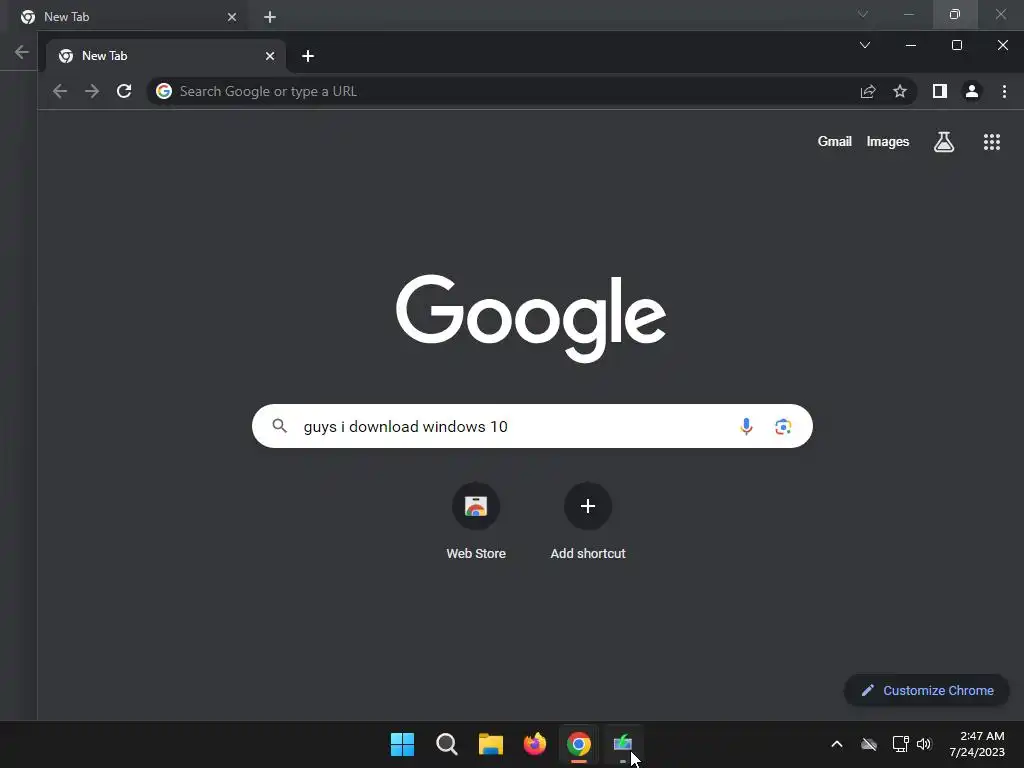Click the volume tray icon
1024x768 pixels.
pos(924,744)
